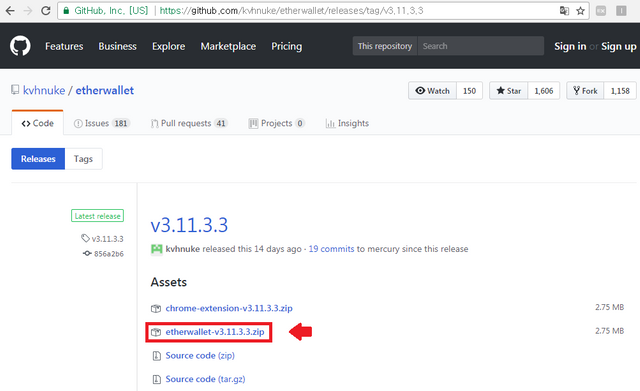Open commit 856a2b6
640x391 pixels.
pos(109,254)
